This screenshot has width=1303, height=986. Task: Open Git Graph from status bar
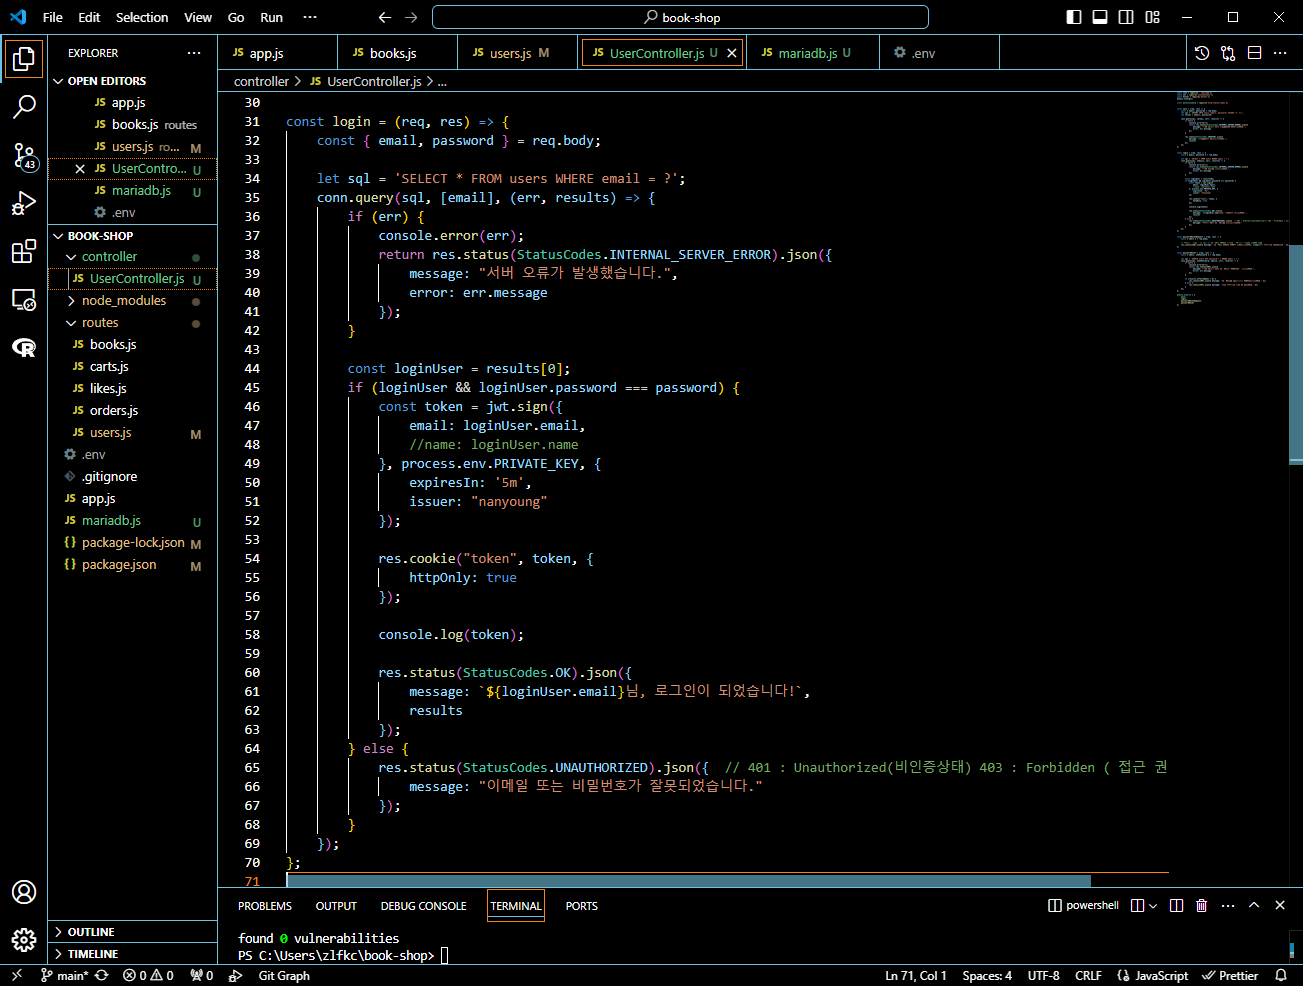click(284, 975)
